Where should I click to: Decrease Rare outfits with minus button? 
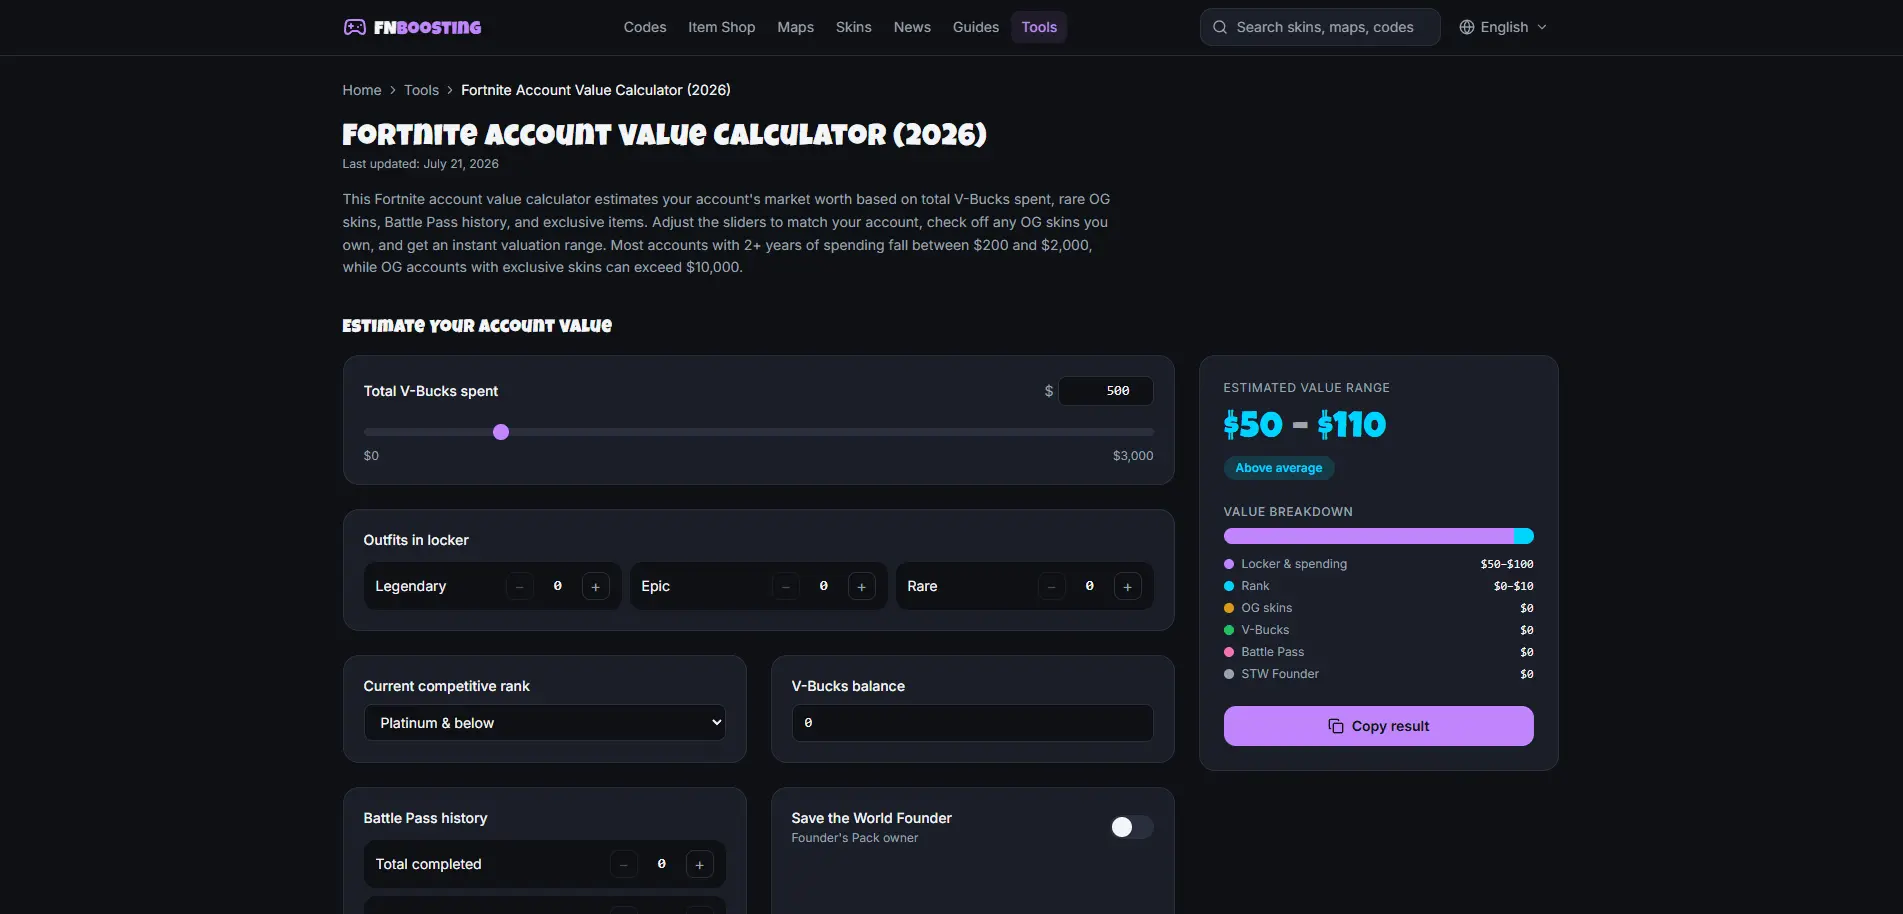coord(1052,587)
